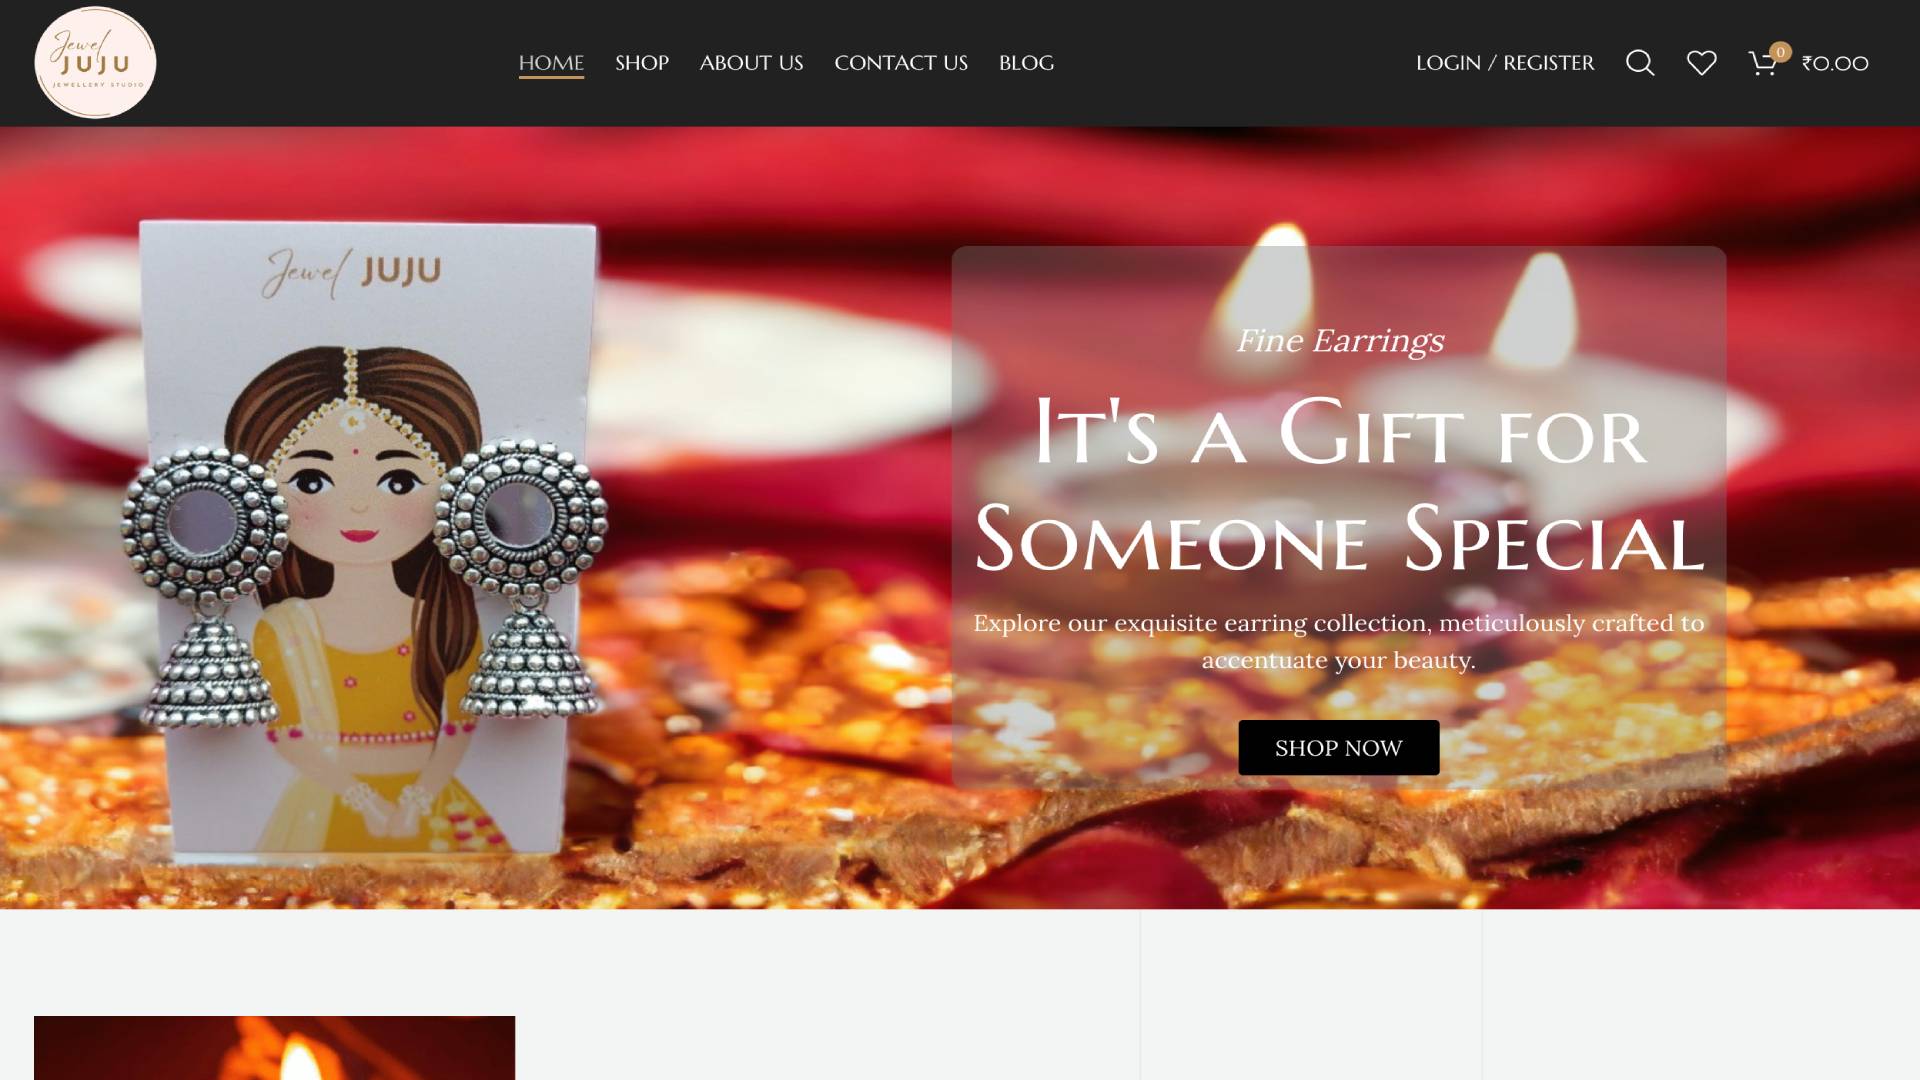This screenshot has height=1080, width=1920.
Task: Open the shopping cart icon
Action: (x=1762, y=64)
